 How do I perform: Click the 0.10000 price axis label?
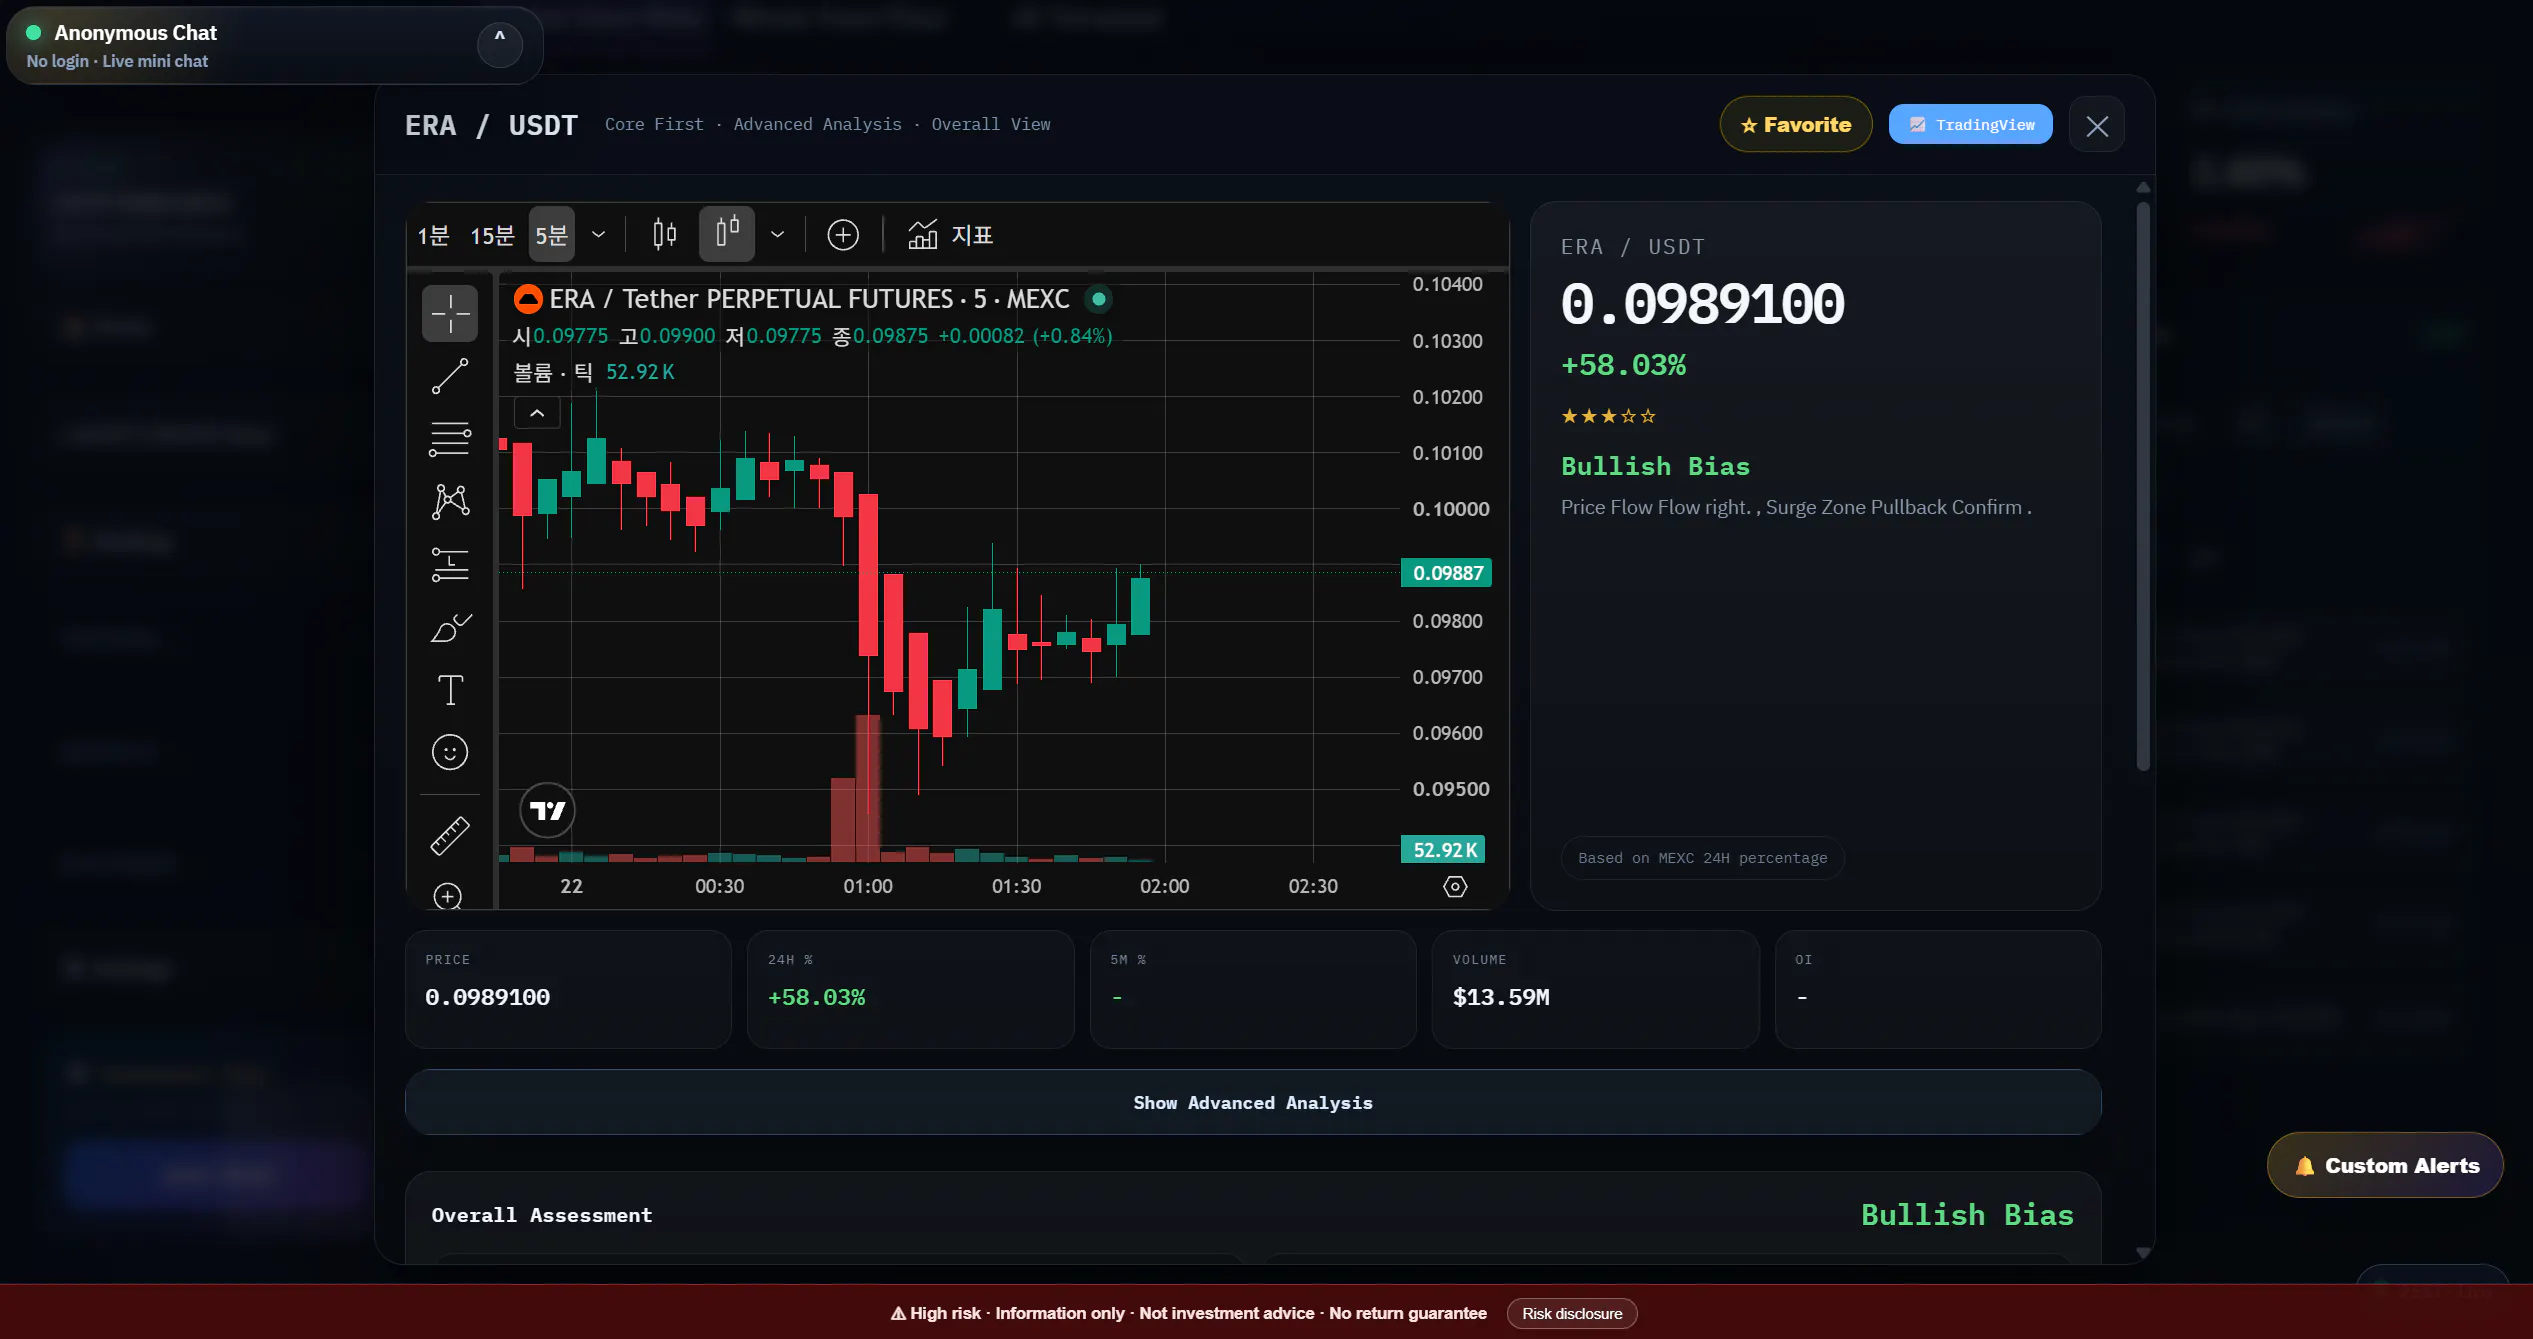click(x=1450, y=509)
